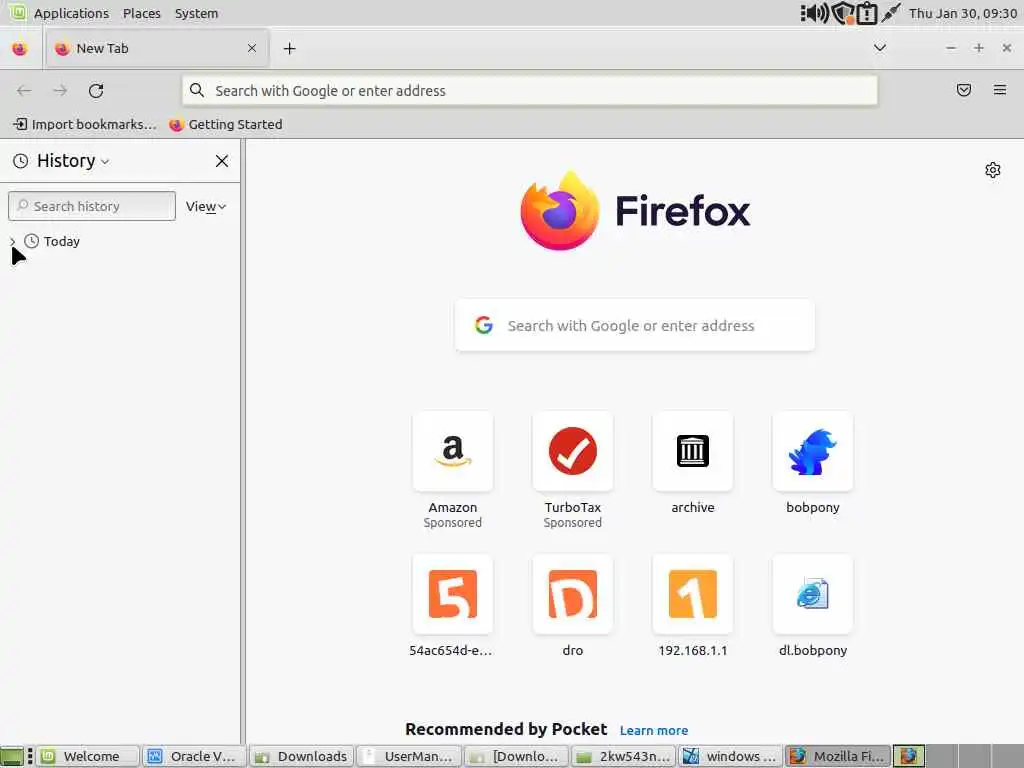Open the Getting Started bookmark
The image size is (1024, 768).
tap(226, 124)
